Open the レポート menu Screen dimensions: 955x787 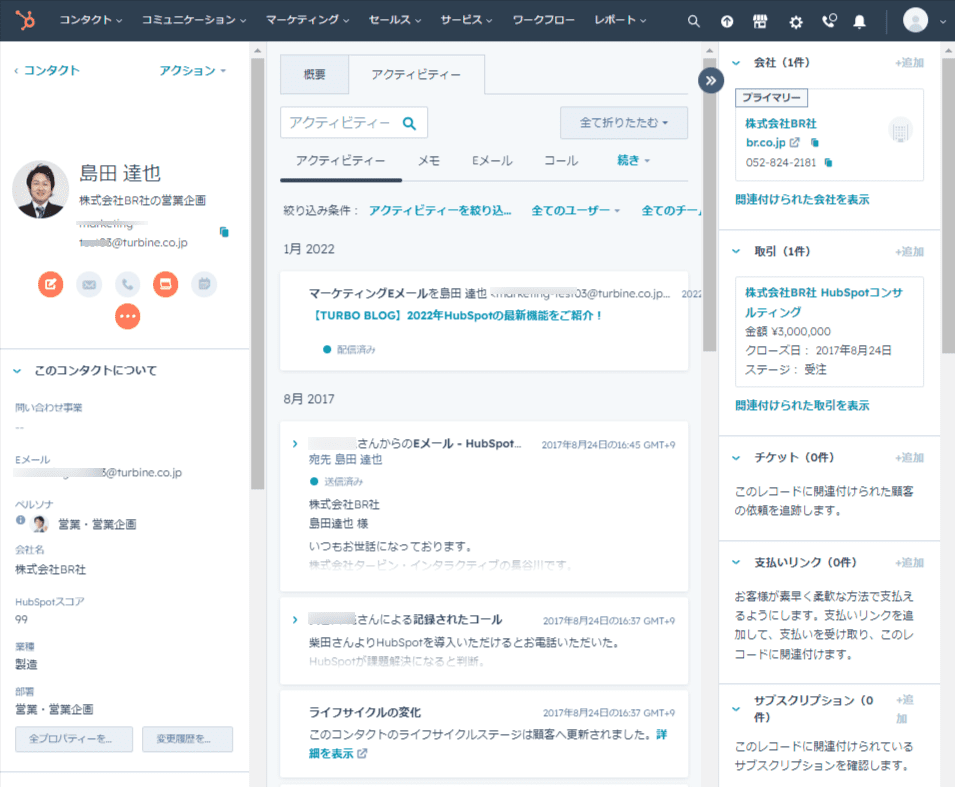[620, 20]
